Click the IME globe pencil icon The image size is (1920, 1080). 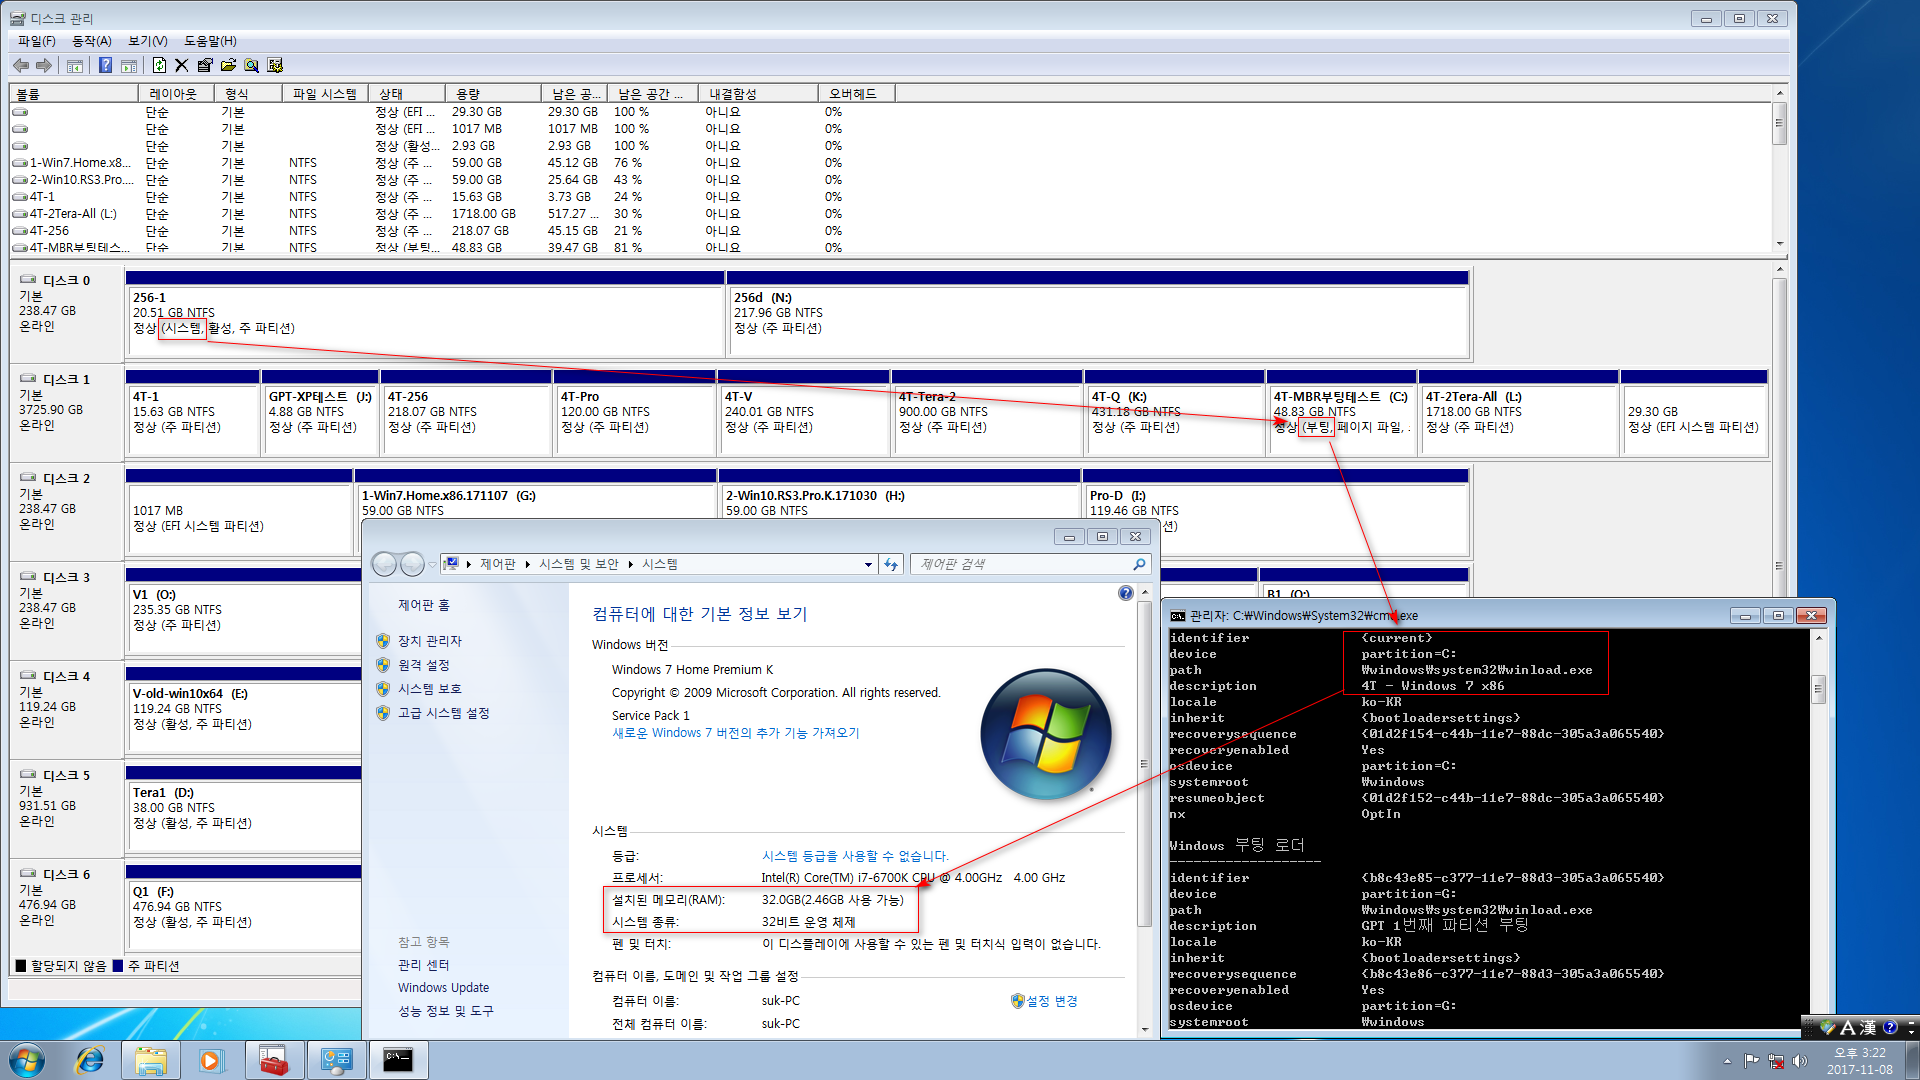tap(1828, 1027)
